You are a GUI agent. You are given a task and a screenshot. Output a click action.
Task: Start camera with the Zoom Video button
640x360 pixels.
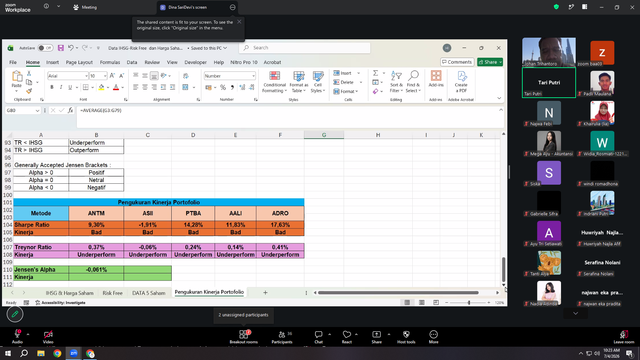point(48,337)
